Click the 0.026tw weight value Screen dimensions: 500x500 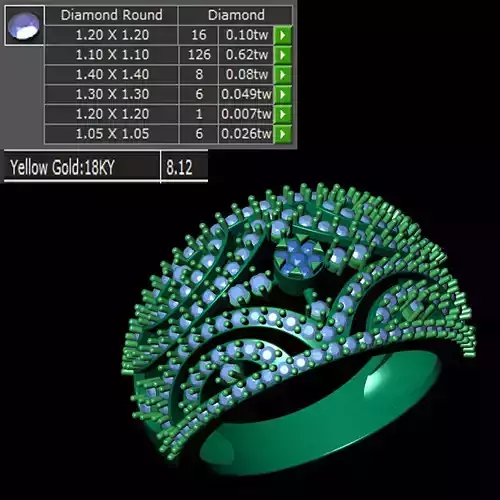(x=246, y=134)
